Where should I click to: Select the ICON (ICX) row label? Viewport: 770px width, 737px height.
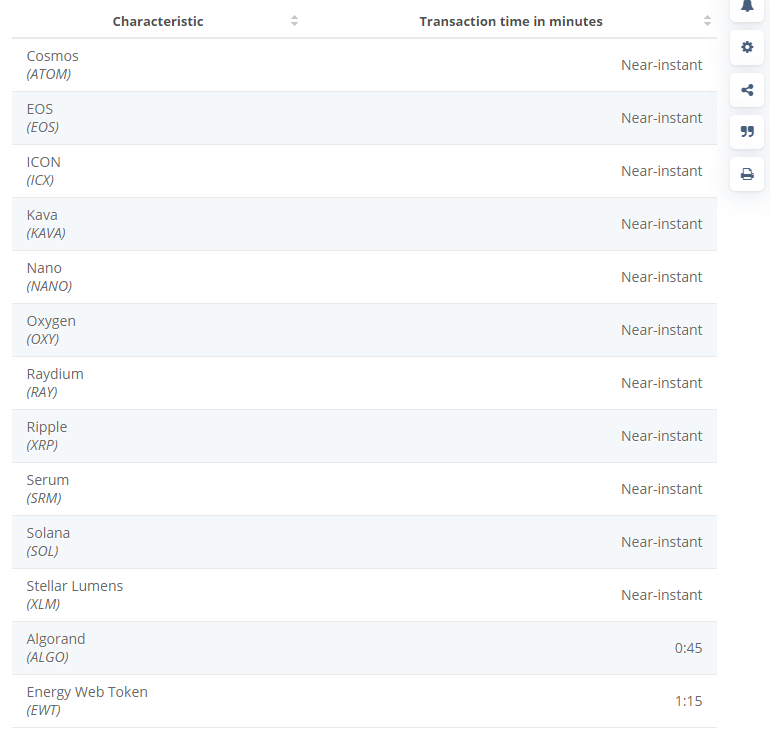point(44,171)
